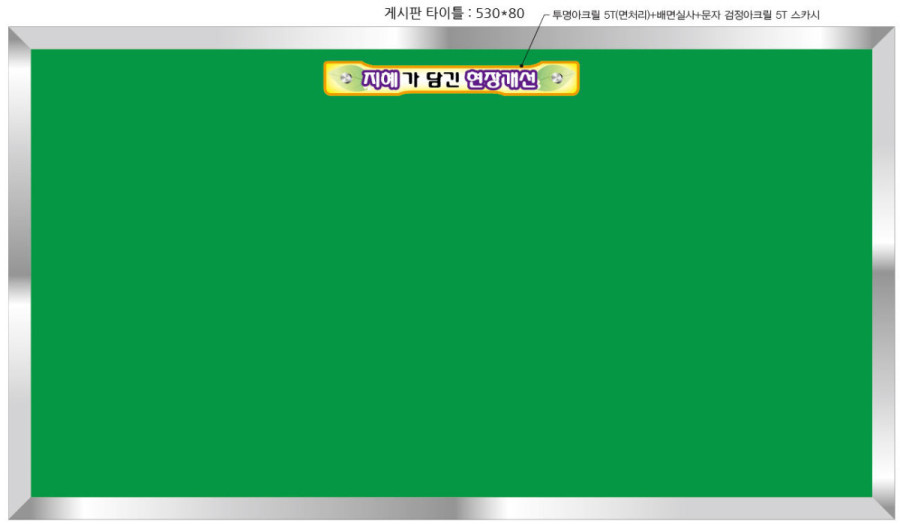Select the purple '현장개선' word on the banner
This screenshot has width=900, height=524.
coord(502,79)
